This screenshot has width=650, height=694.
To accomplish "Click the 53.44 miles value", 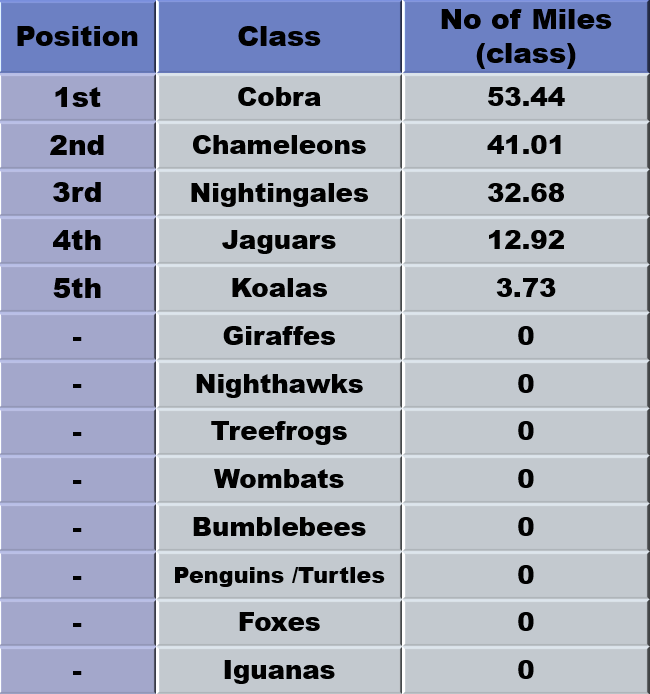I will 526,97.
